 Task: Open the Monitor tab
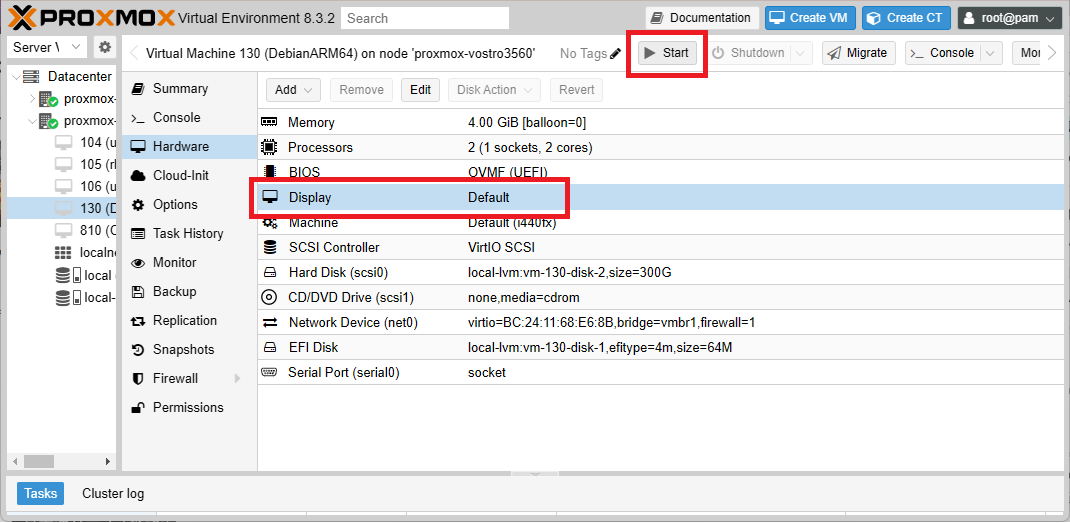pyautogui.click(x=189, y=262)
